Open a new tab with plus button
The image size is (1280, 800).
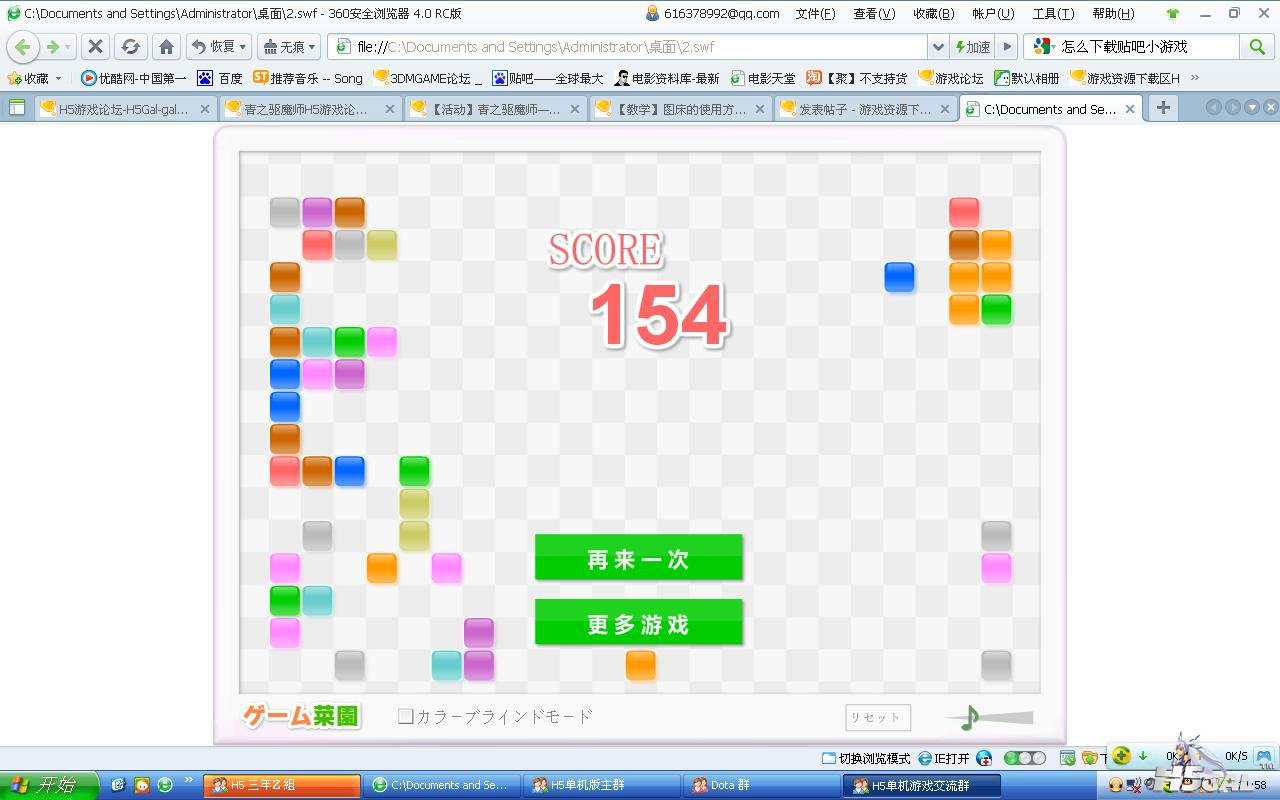pyautogui.click(x=1163, y=109)
